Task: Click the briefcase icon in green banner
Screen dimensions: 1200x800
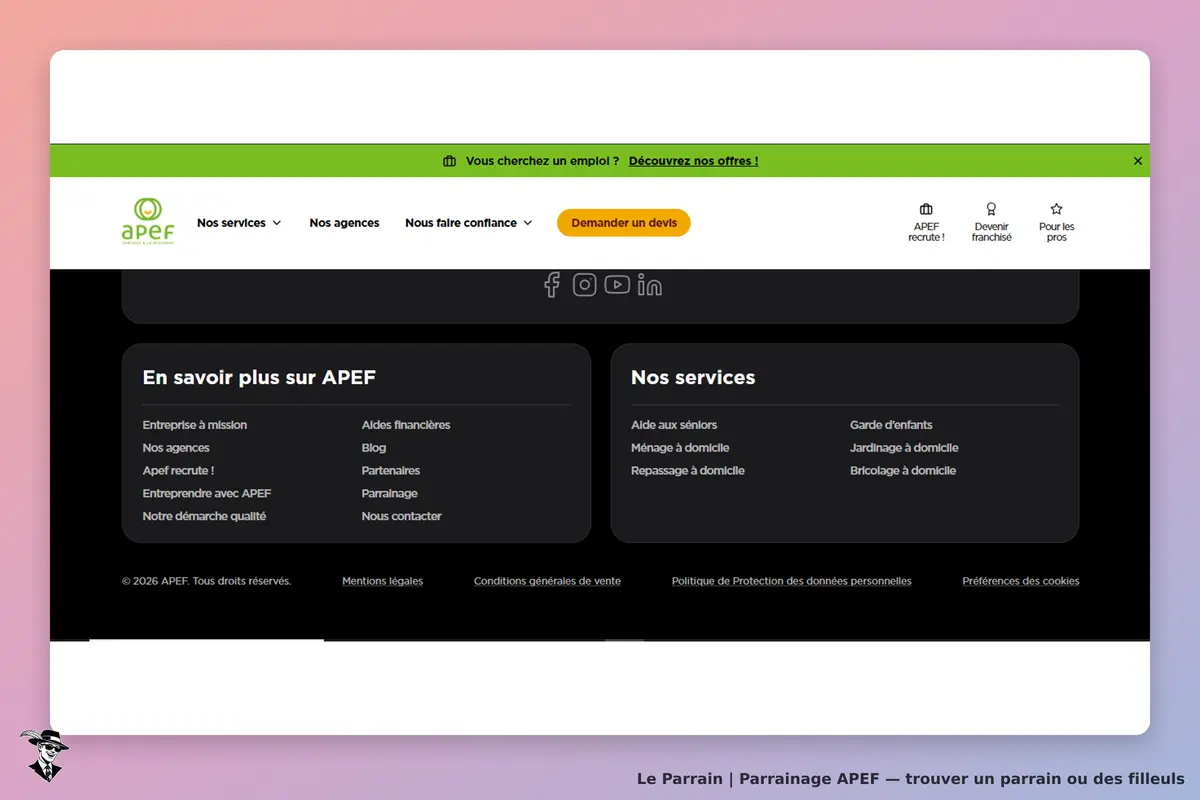Action: (449, 161)
